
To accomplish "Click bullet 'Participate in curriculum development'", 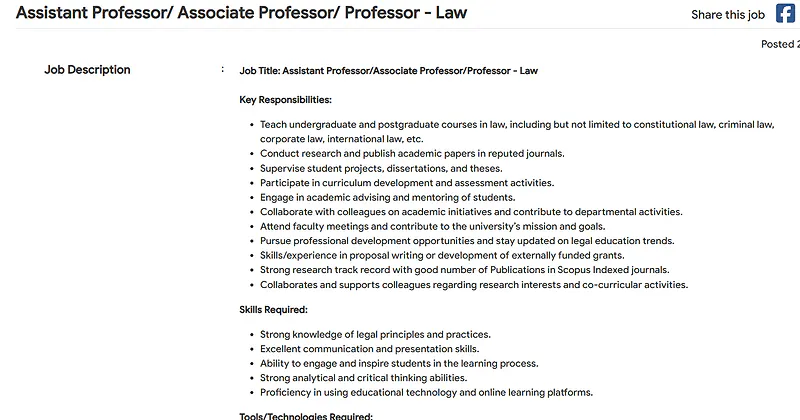I will [x=407, y=183].
